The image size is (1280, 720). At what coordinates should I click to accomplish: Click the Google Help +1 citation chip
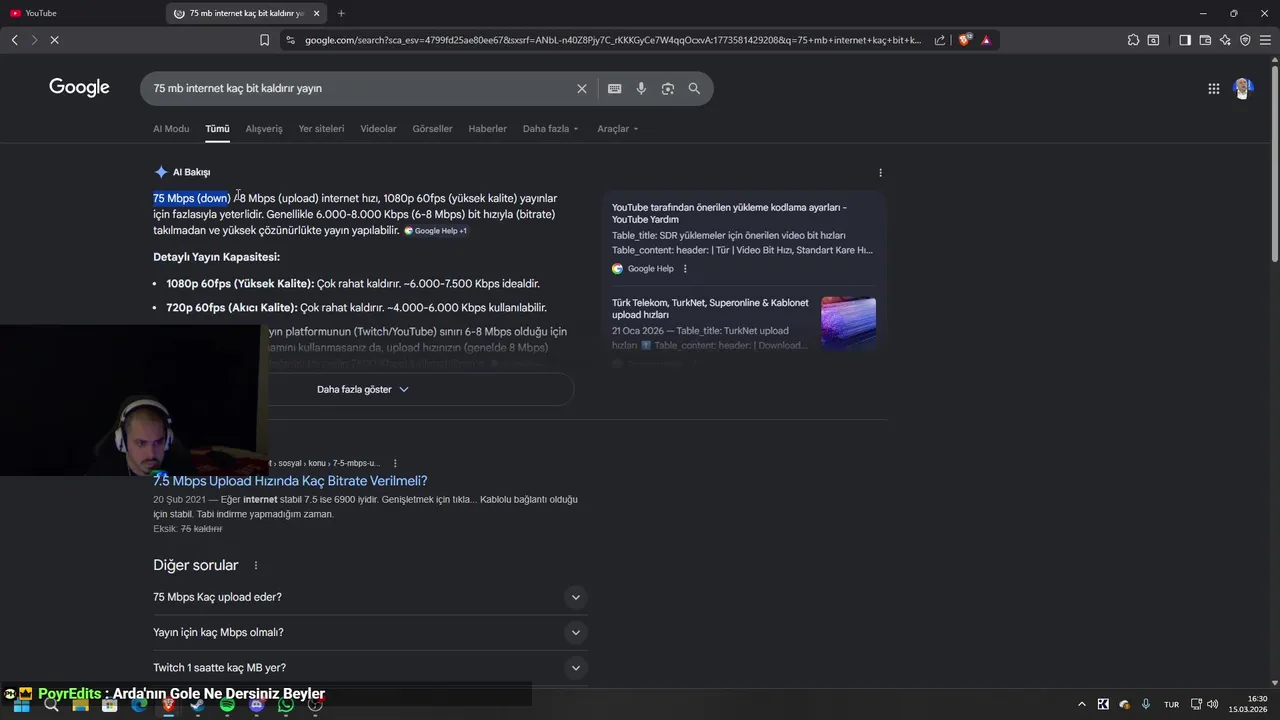pyautogui.click(x=436, y=231)
